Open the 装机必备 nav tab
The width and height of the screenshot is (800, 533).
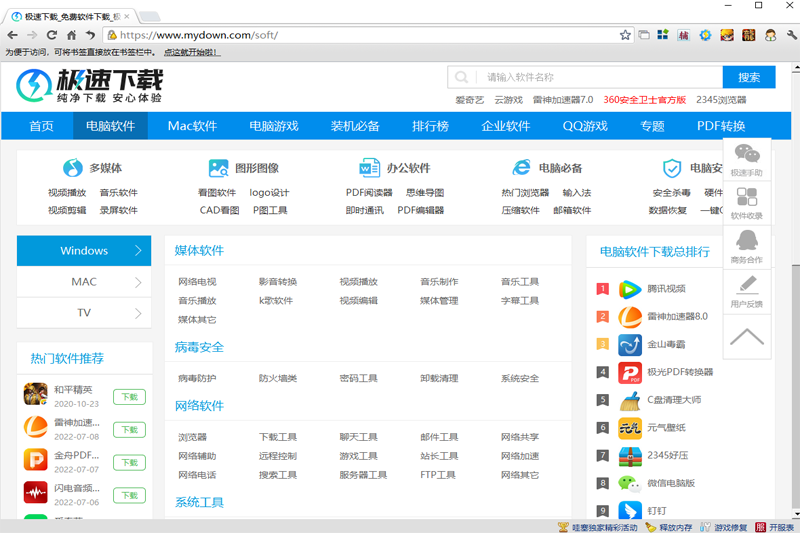[x=355, y=126]
